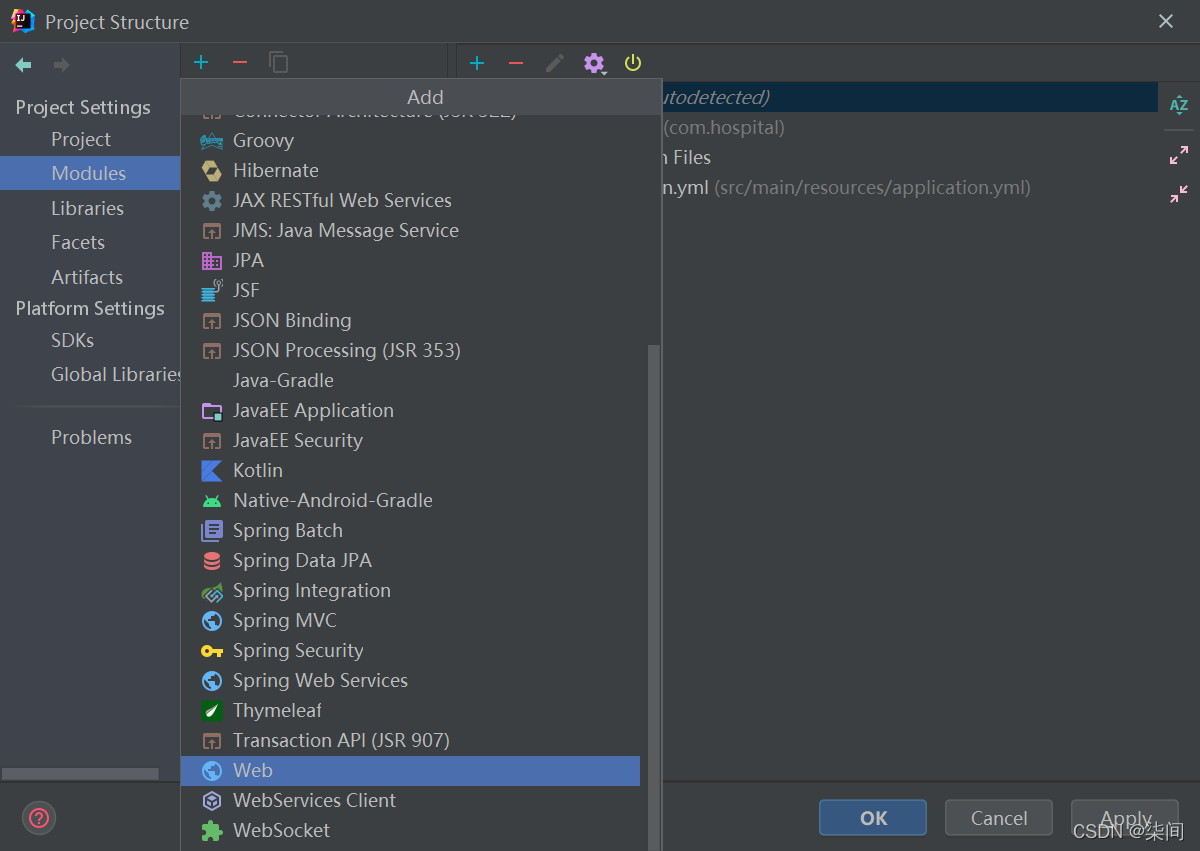
Task: Click the pencil edit icon
Action: click(x=555, y=64)
